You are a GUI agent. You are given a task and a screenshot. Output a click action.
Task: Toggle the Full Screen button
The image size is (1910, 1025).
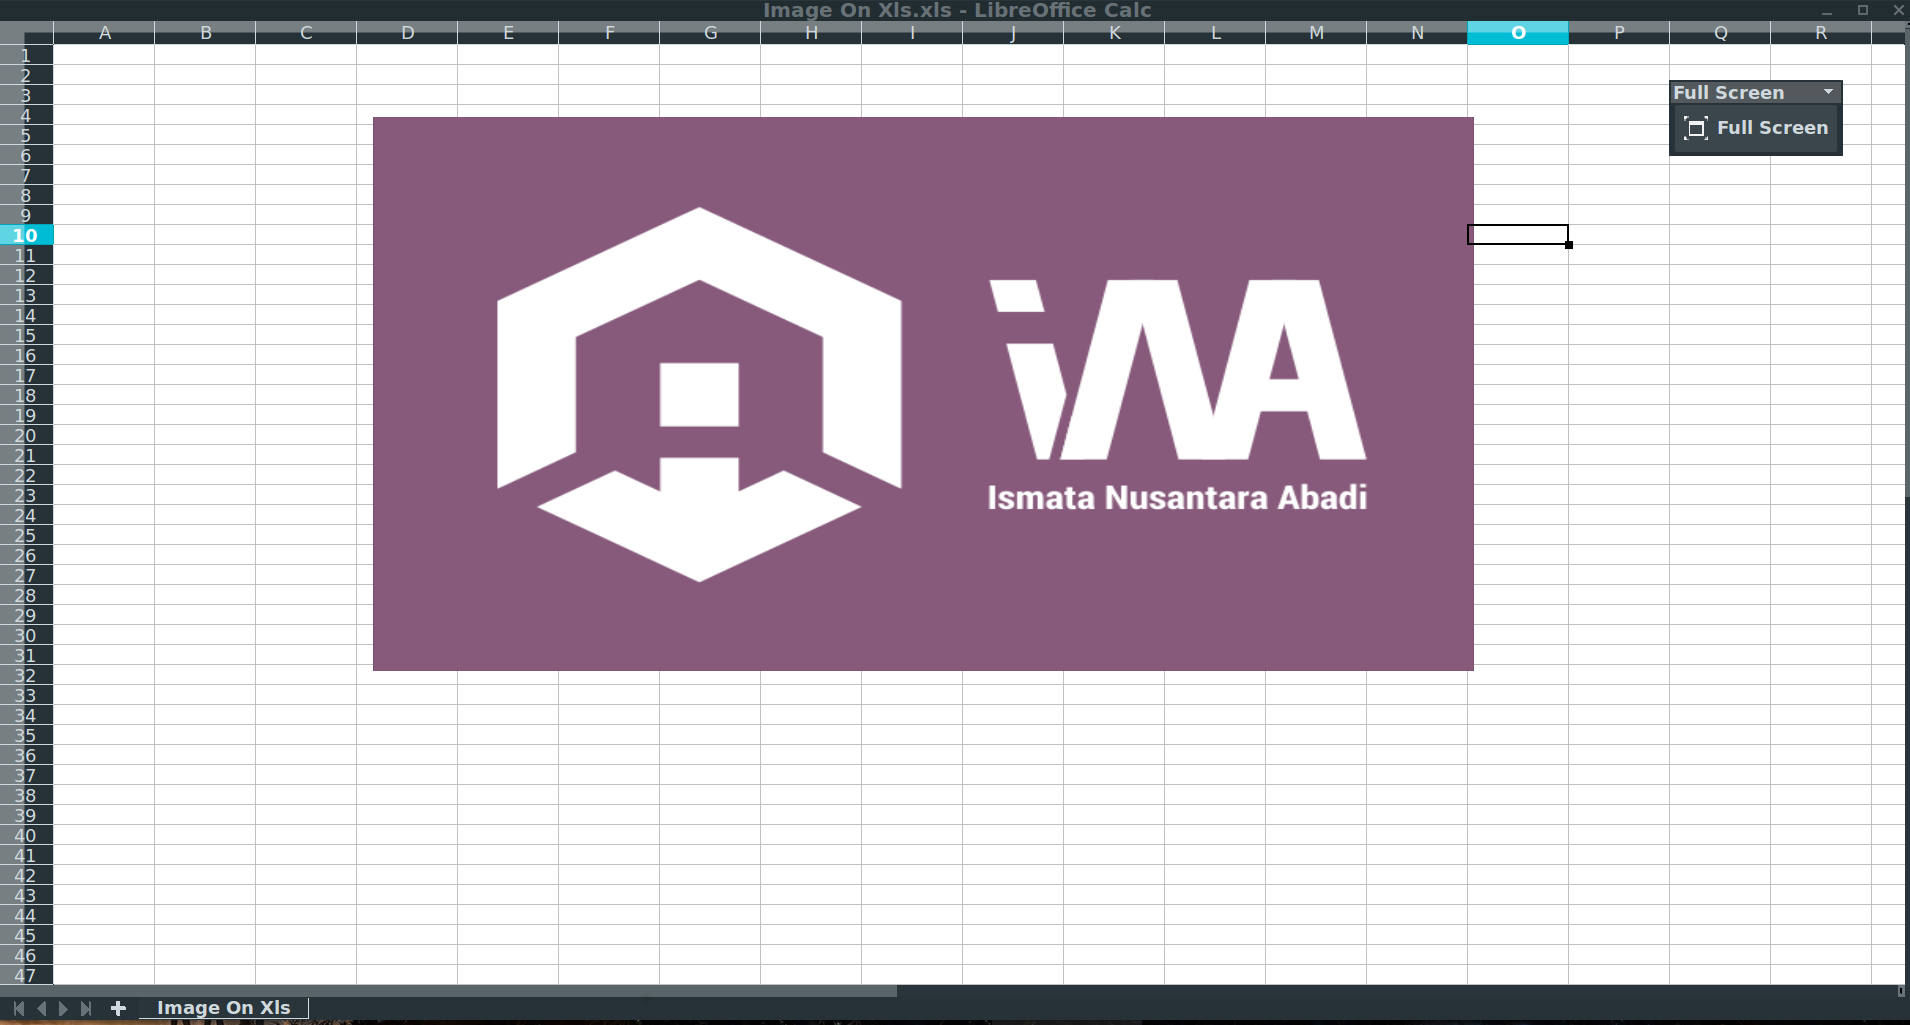[x=1755, y=128]
